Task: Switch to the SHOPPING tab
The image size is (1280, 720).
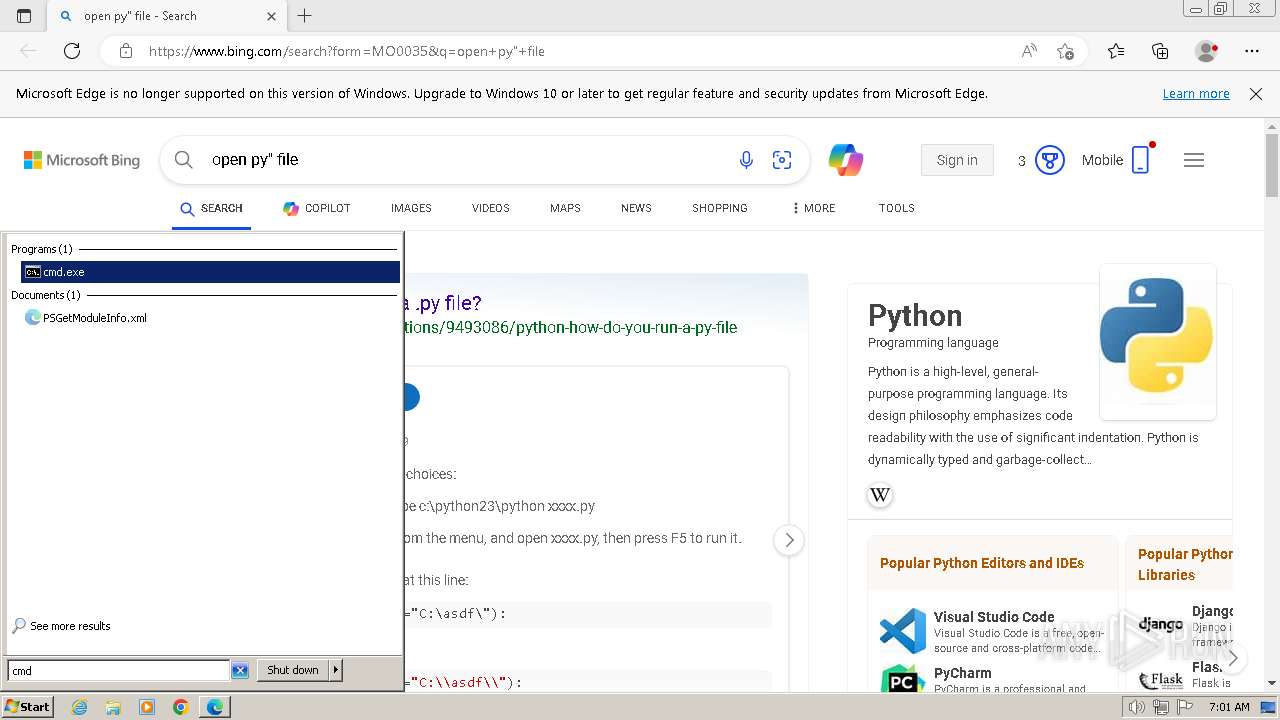Action: pos(720,208)
